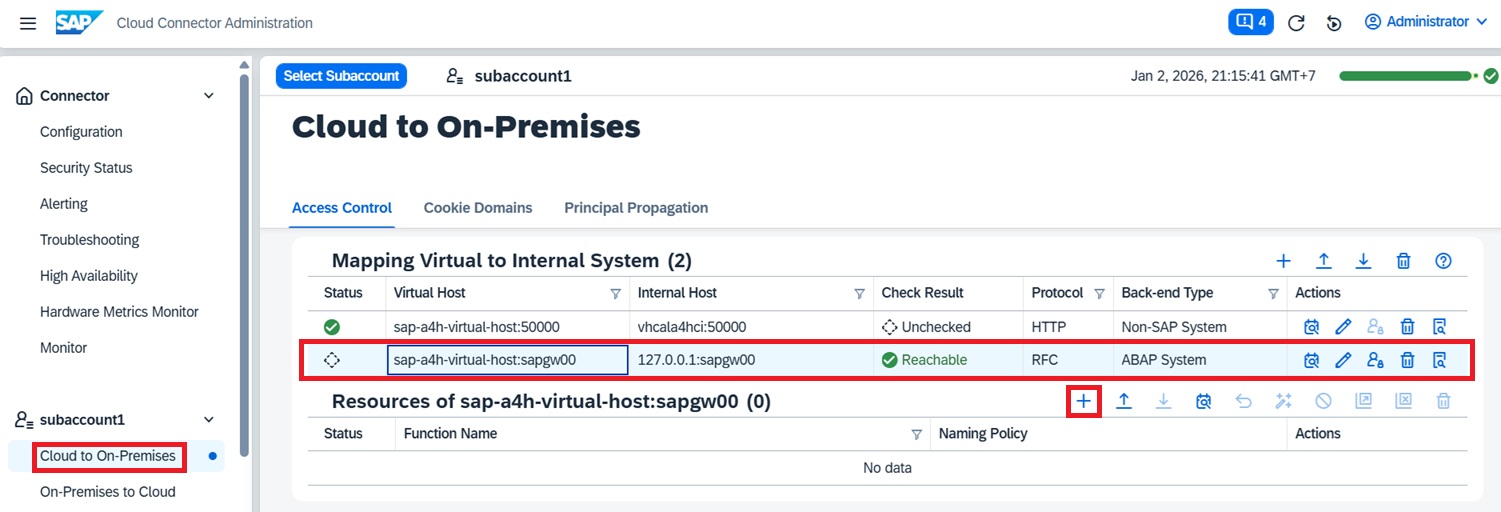Open Security Status in the sidebar

(x=86, y=168)
